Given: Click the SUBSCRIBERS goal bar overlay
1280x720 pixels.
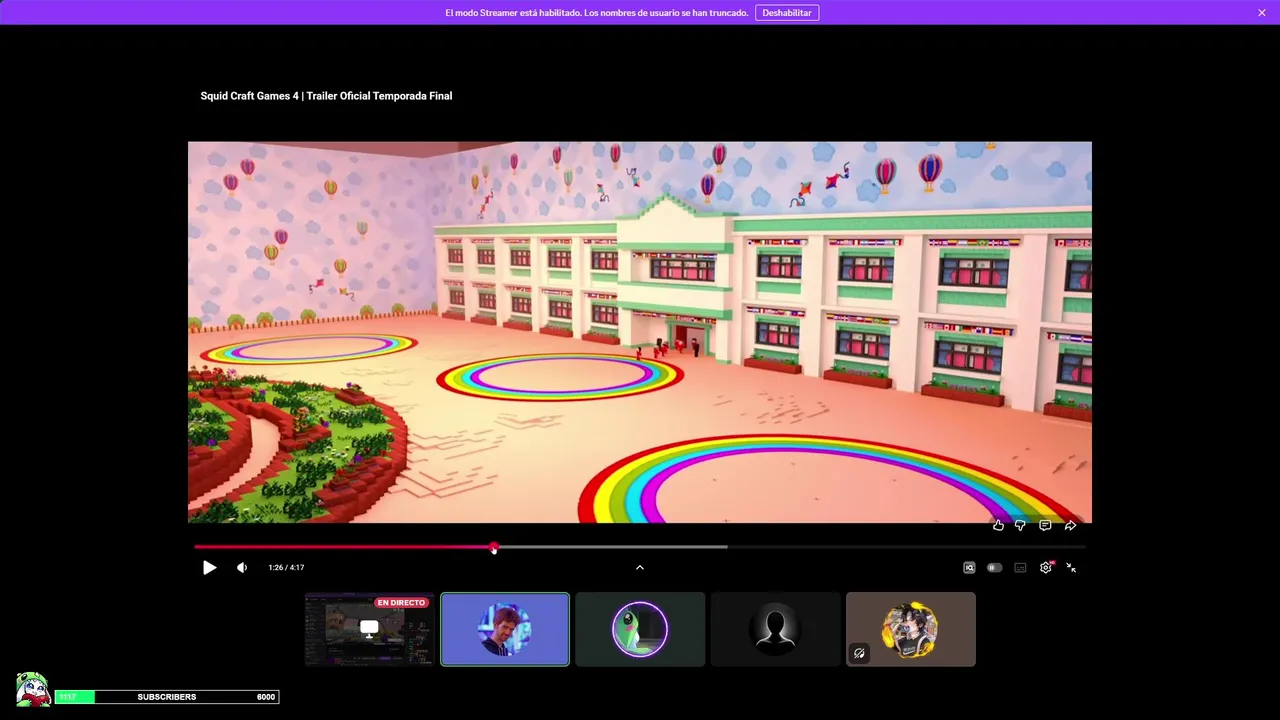Looking at the screenshot, I should point(167,697).
